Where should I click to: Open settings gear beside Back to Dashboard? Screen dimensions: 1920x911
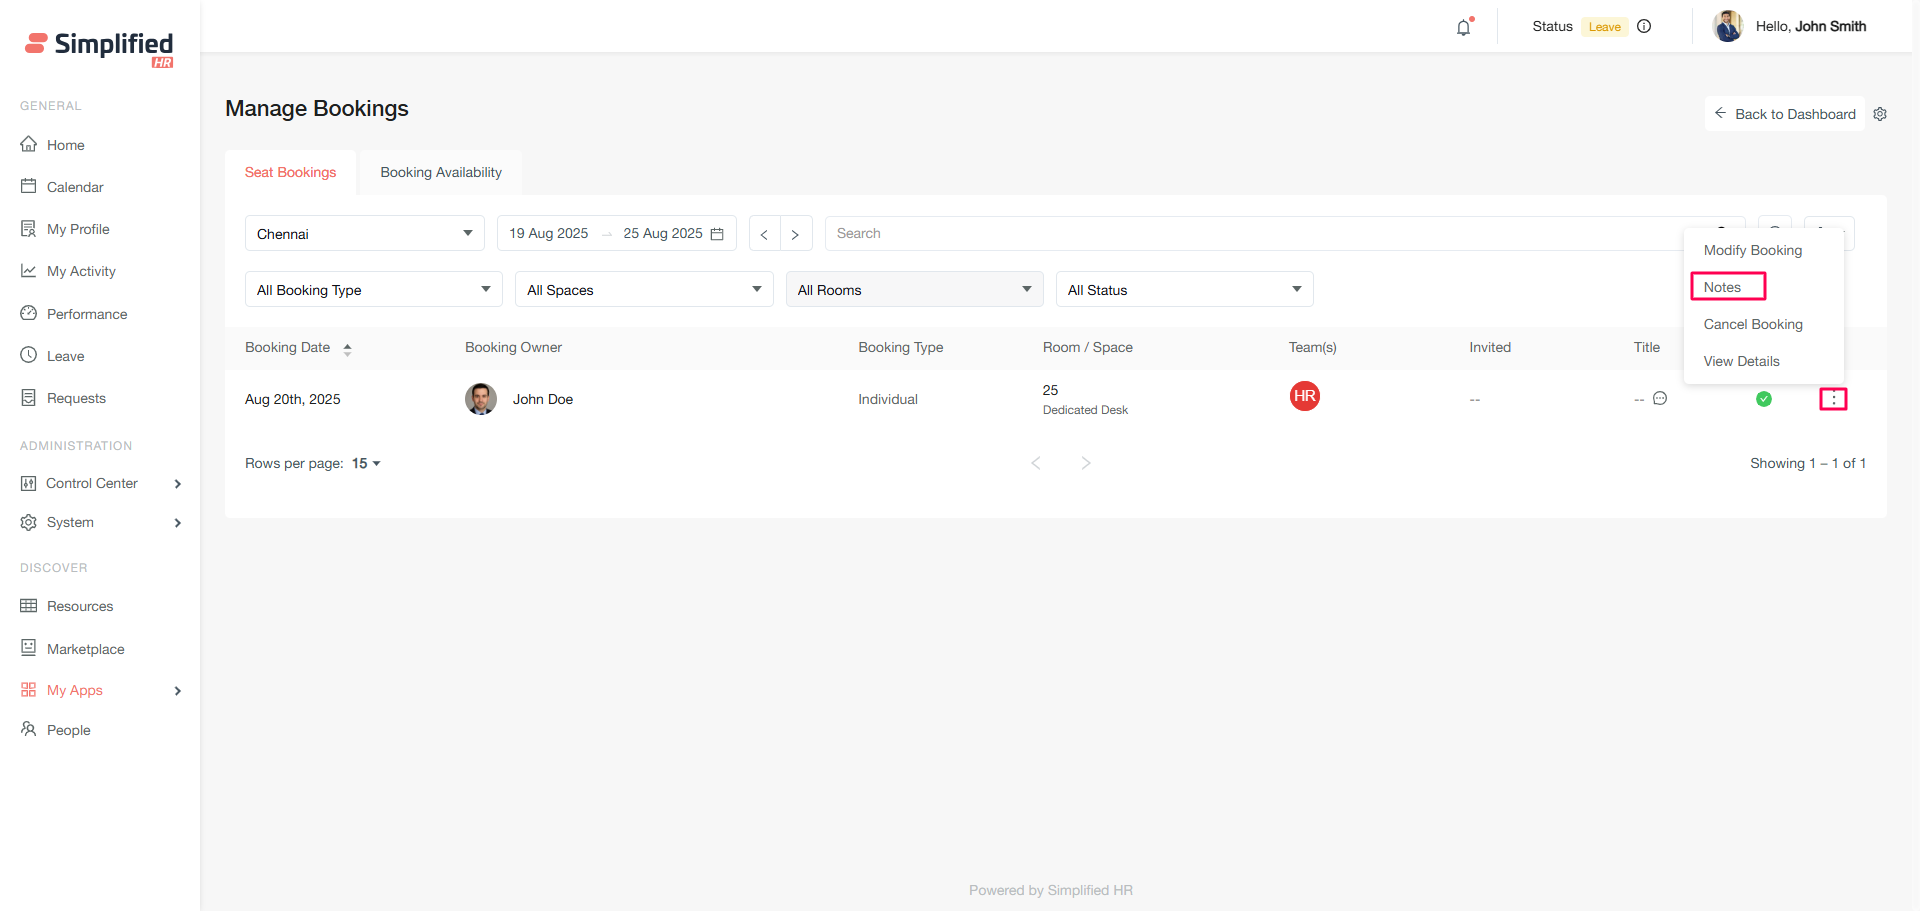click(1880, 114)
